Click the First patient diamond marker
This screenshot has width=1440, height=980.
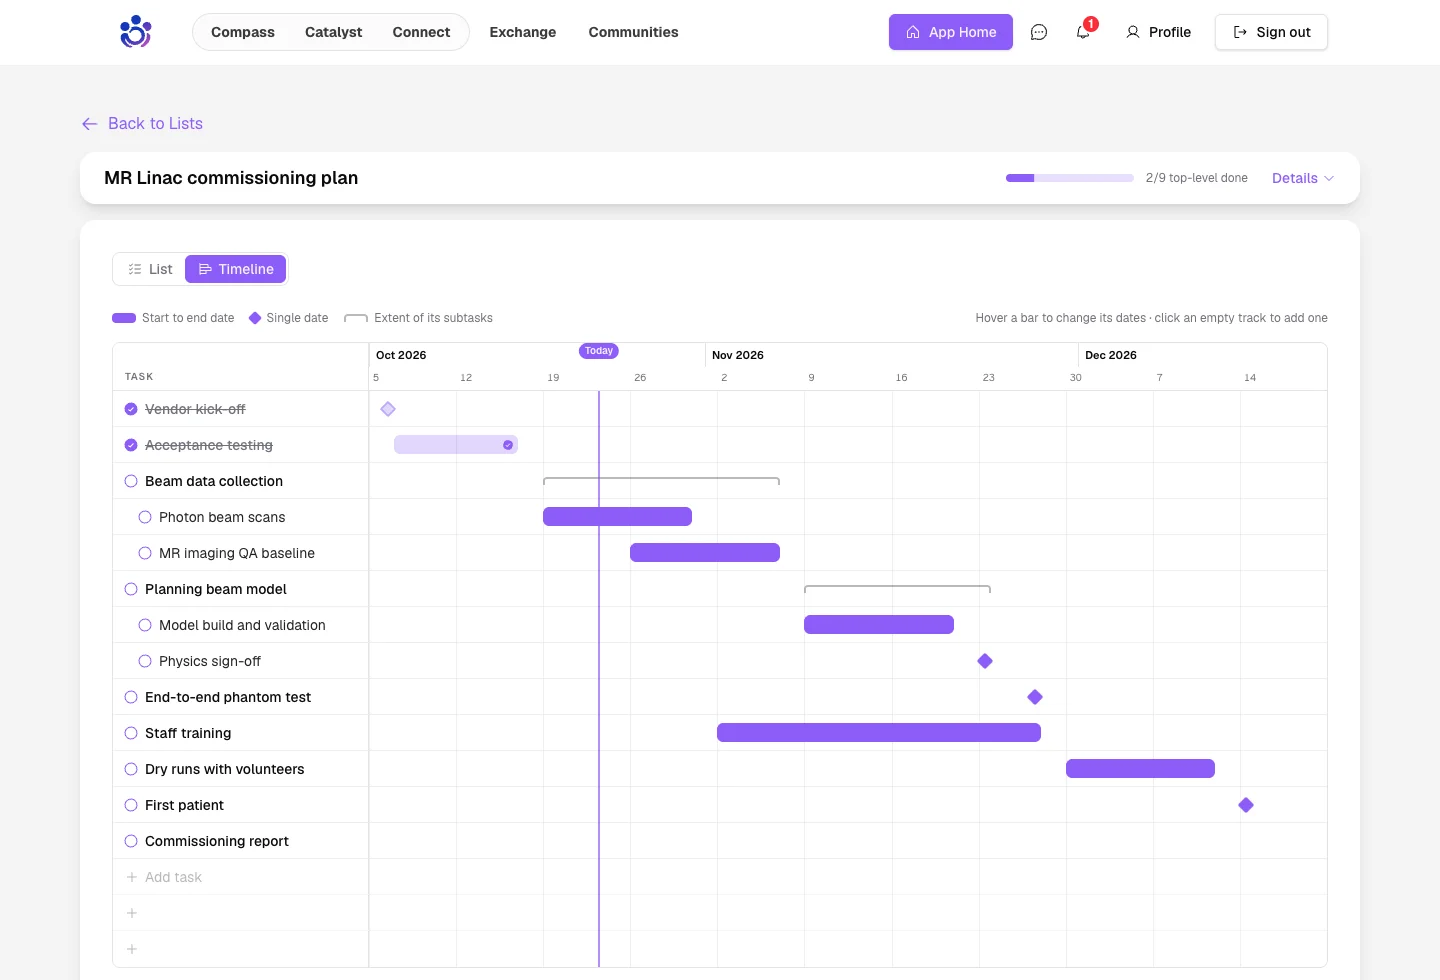1246,805
